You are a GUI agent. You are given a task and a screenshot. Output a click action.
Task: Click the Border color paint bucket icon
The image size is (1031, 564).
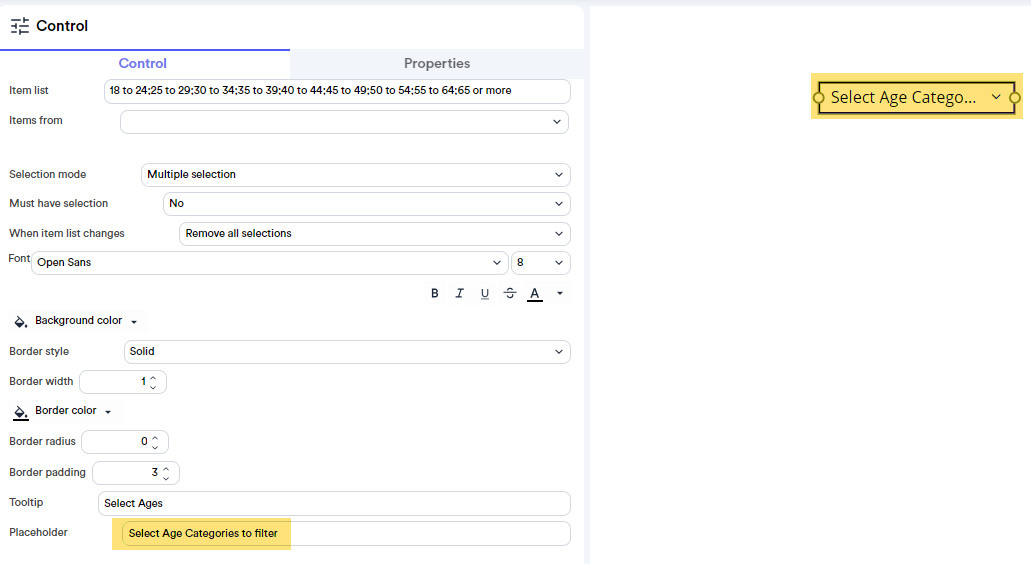coord(20,412)
